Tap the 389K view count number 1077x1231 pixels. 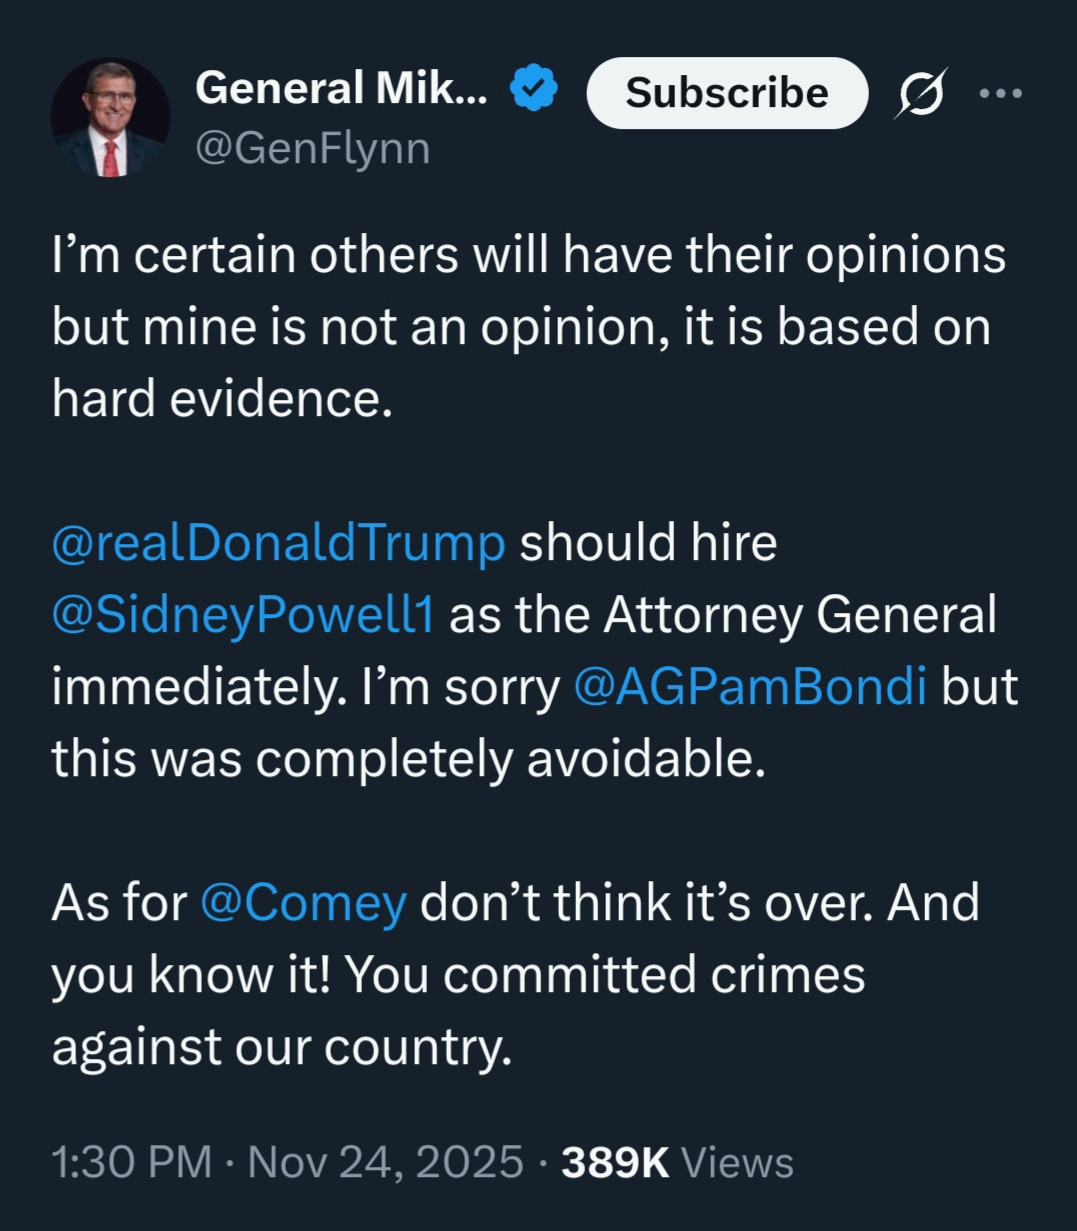point(615,1163)
